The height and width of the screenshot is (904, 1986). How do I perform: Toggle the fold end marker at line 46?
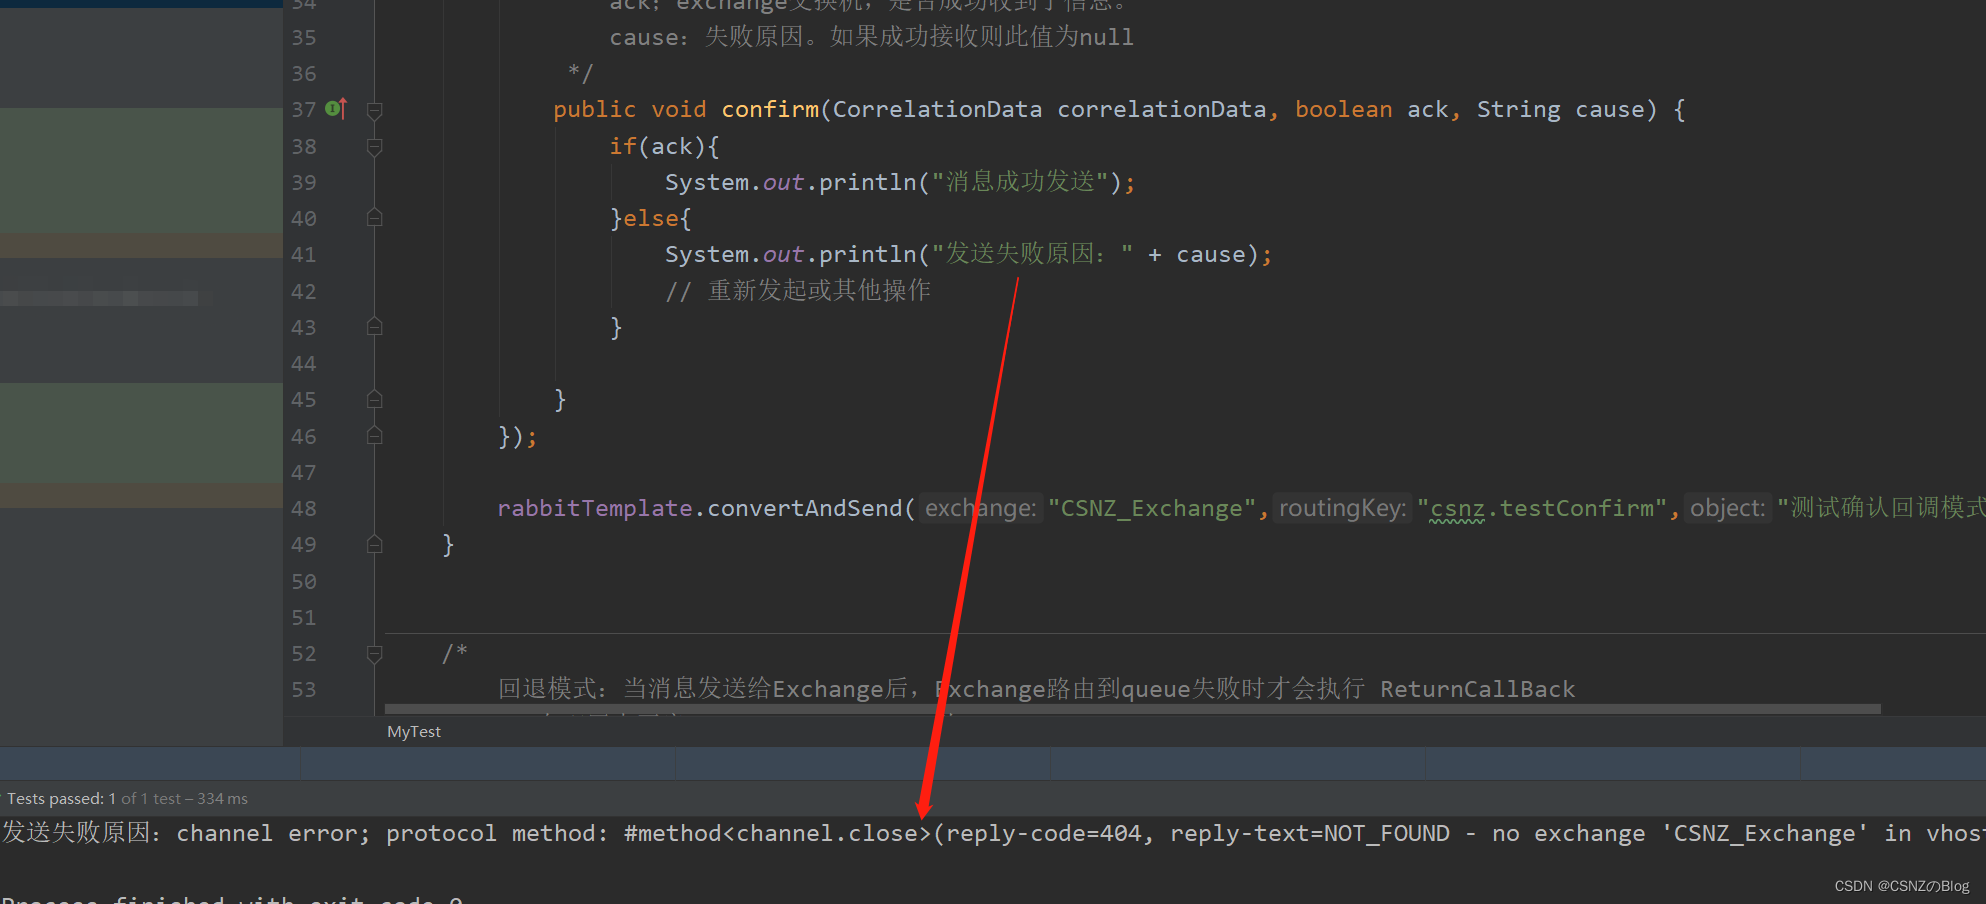click(375, 436)
